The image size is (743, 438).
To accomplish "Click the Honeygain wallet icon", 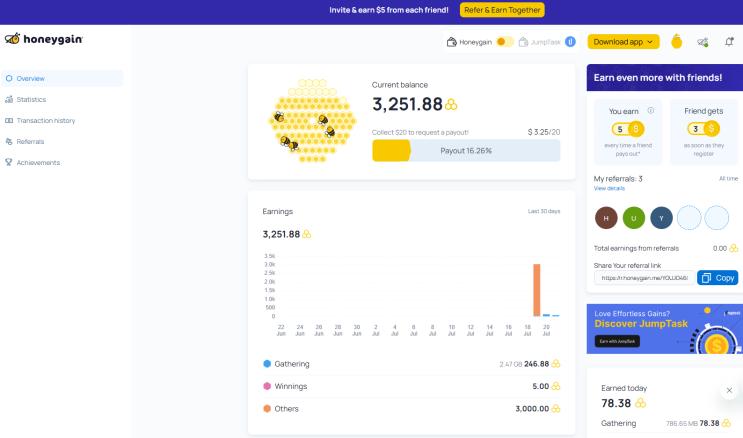I will click(452, 42).
